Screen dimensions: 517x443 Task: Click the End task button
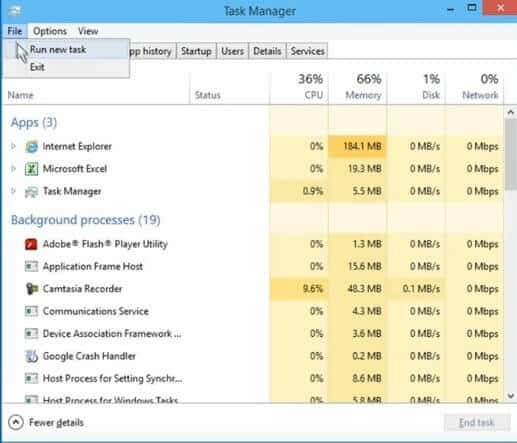tap(477, 423)
